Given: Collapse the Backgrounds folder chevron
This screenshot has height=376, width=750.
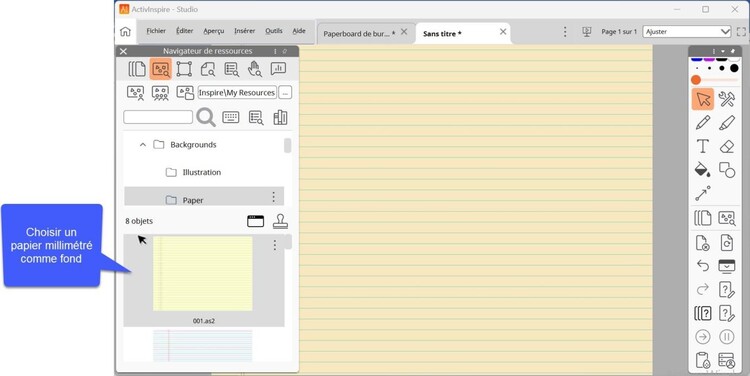Looking at the screenshot, I should (143, 144).
